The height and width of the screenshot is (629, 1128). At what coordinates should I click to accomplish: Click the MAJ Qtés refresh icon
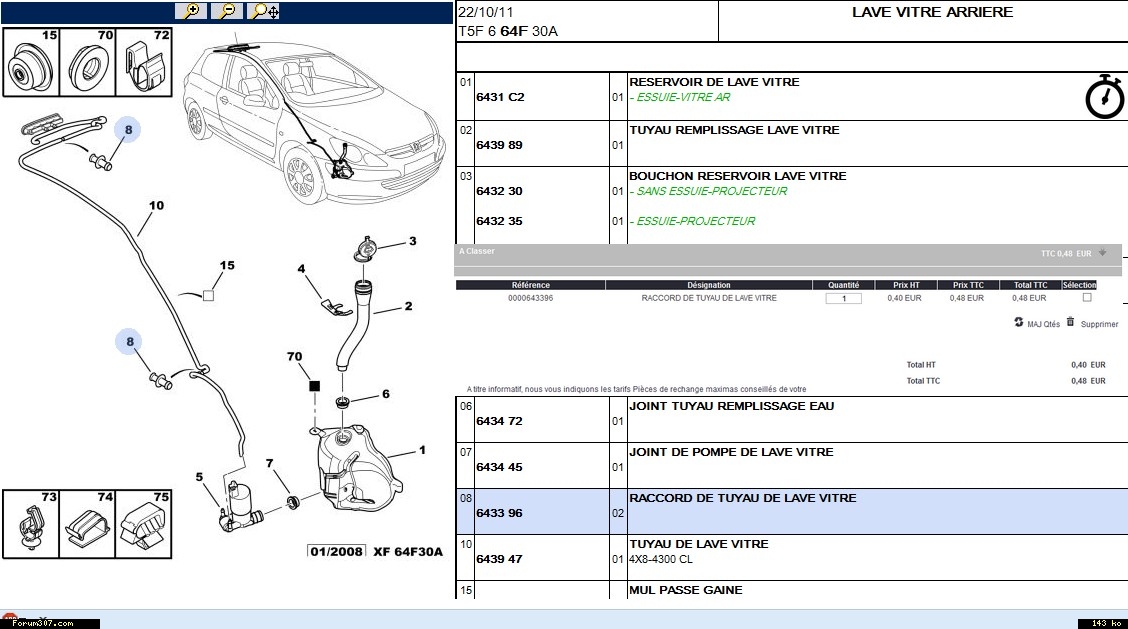point(1018,323)
